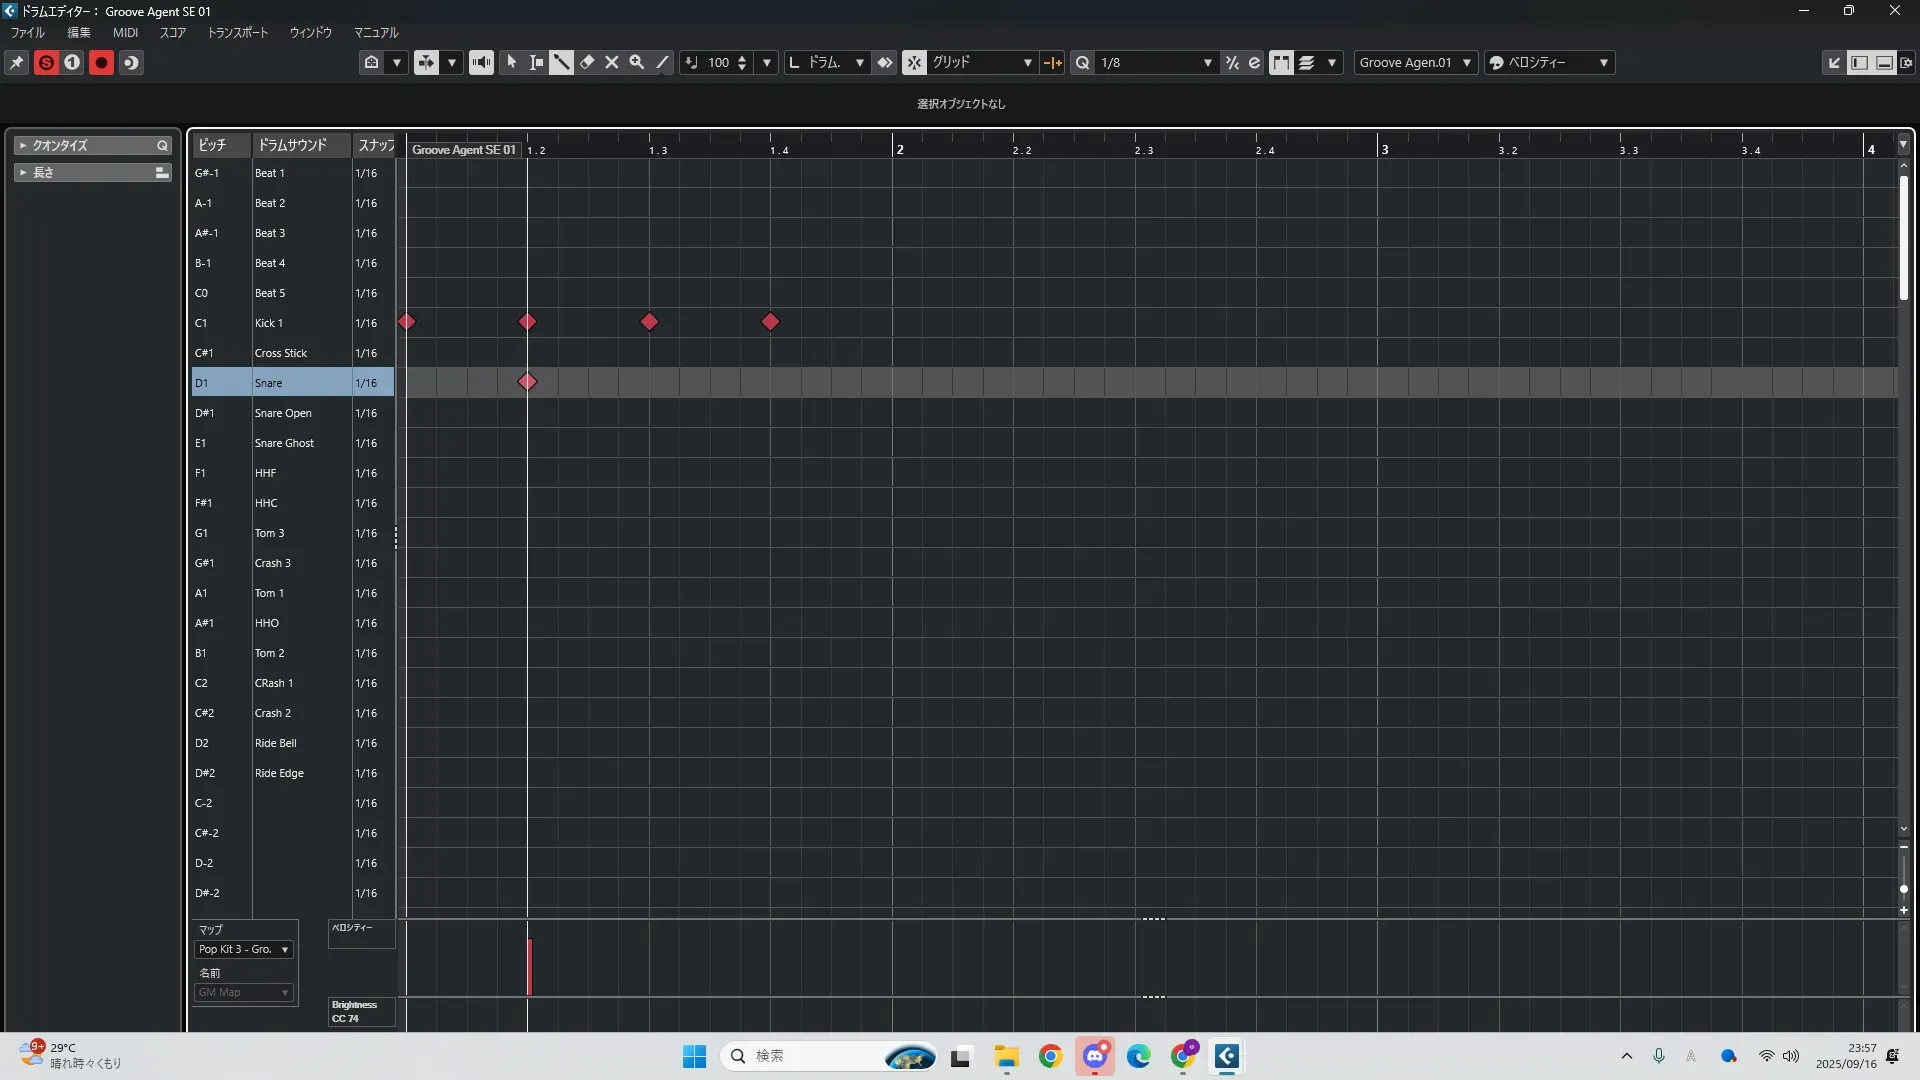
Task: Click the ドラムサウンド column header
Action: click(293, 145)
